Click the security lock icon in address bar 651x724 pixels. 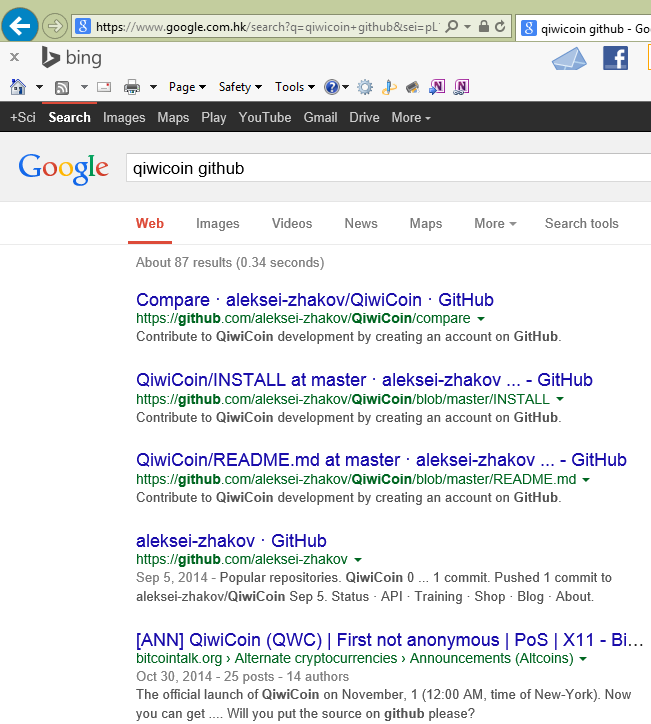[x=483, y=26]
